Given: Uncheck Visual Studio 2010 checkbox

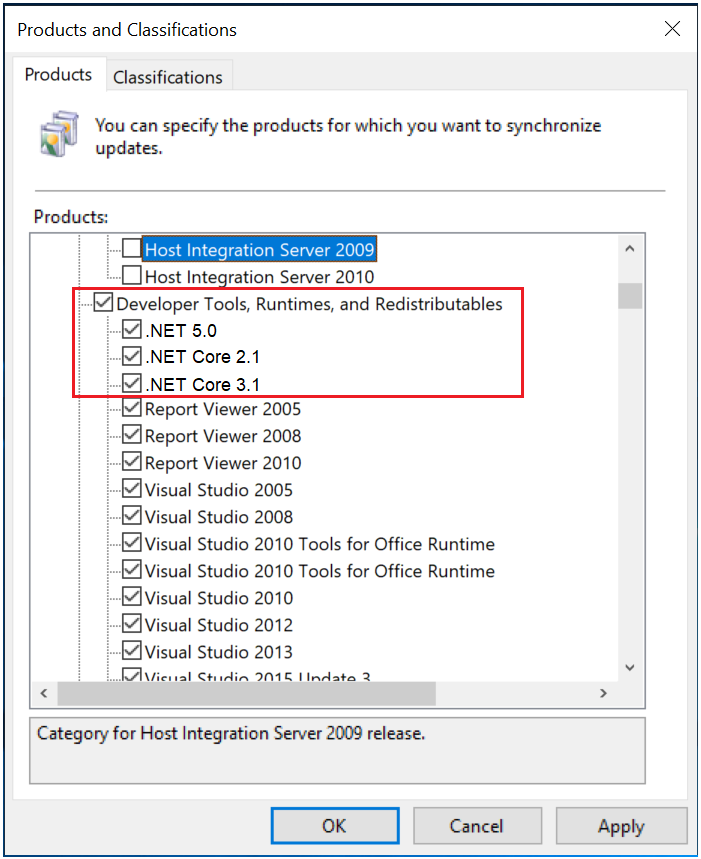Looking at the screenshot, I should point(131,597).
